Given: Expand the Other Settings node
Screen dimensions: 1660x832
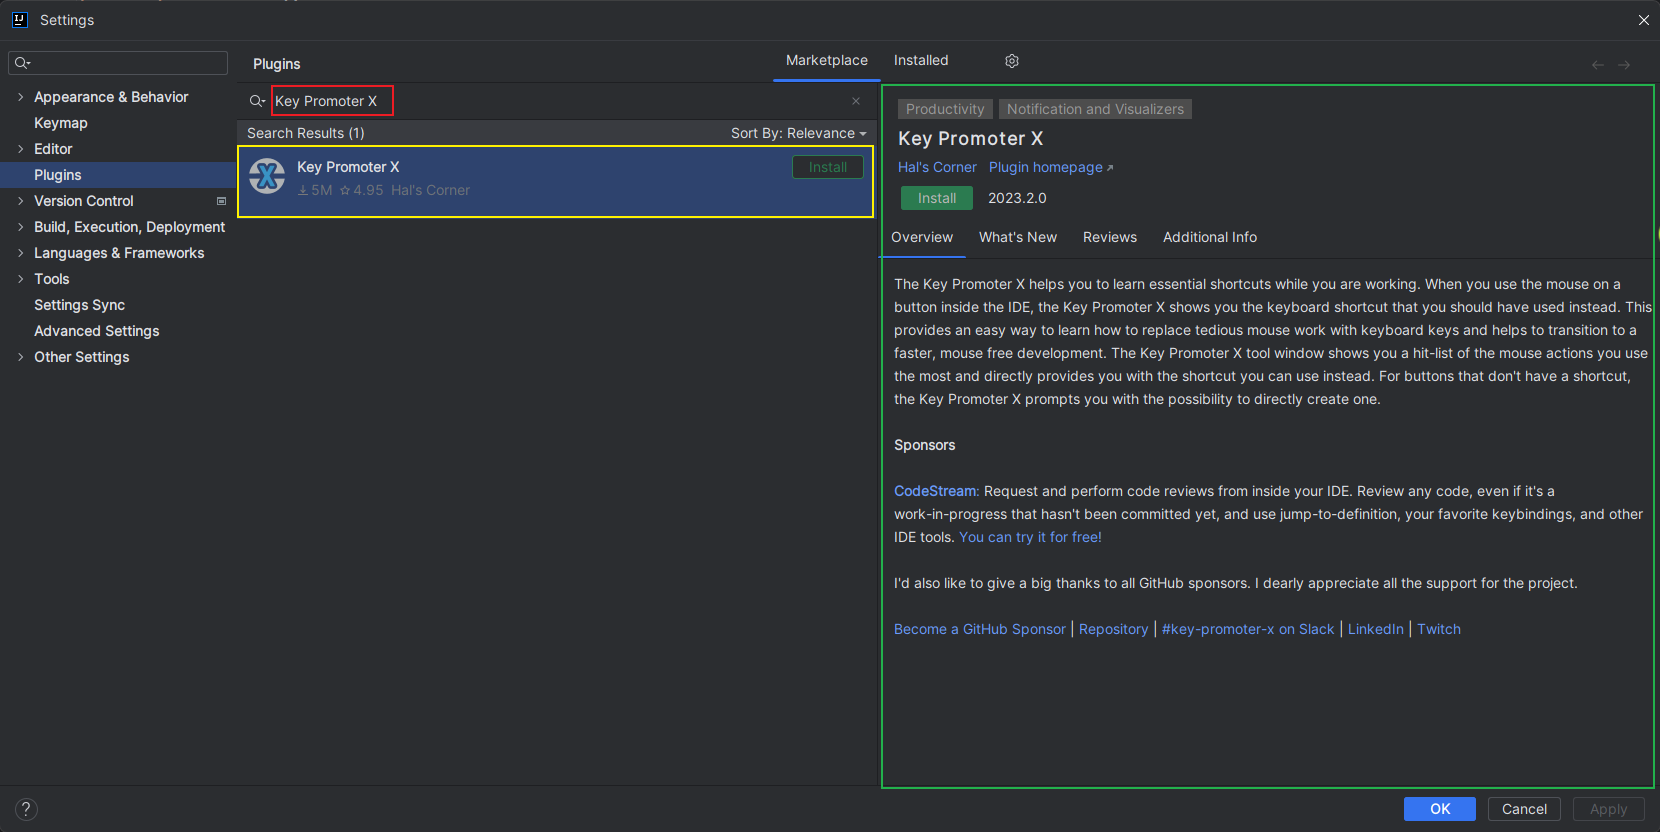Looking at the screenshot, I should [x=20, y=357].
